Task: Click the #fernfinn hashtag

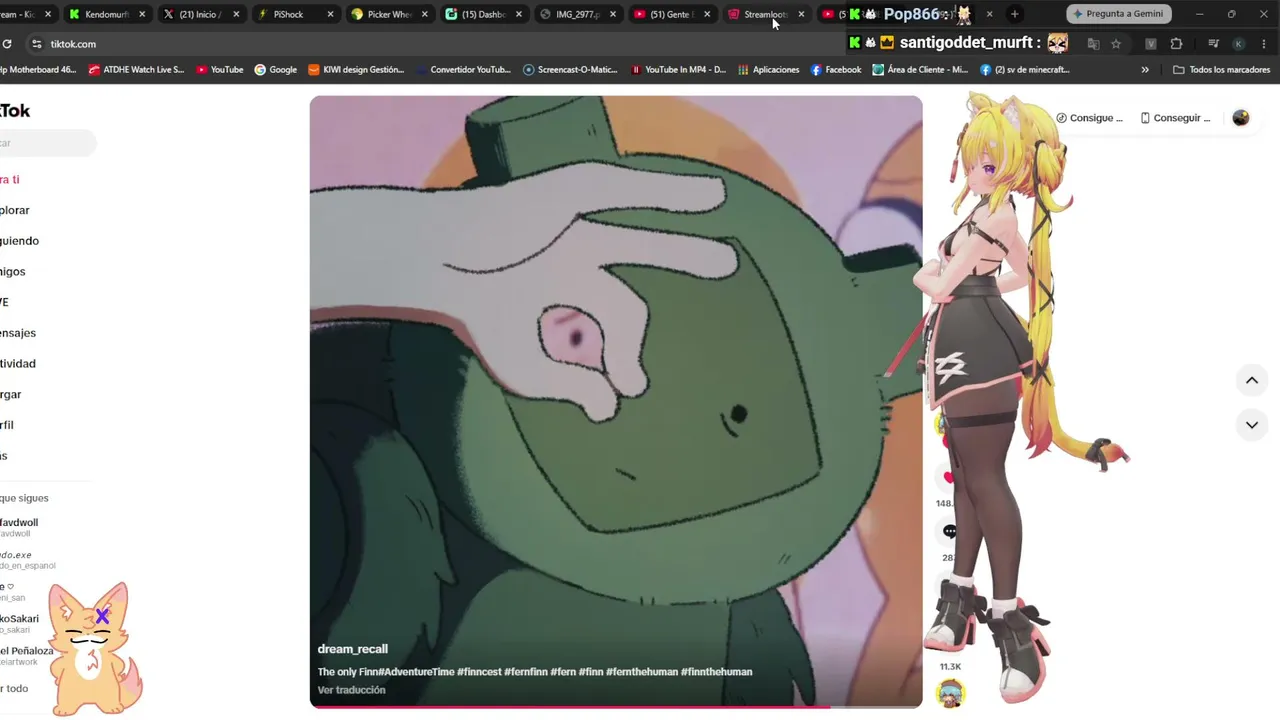Action: pyautogui.click(x=526, y=672)
